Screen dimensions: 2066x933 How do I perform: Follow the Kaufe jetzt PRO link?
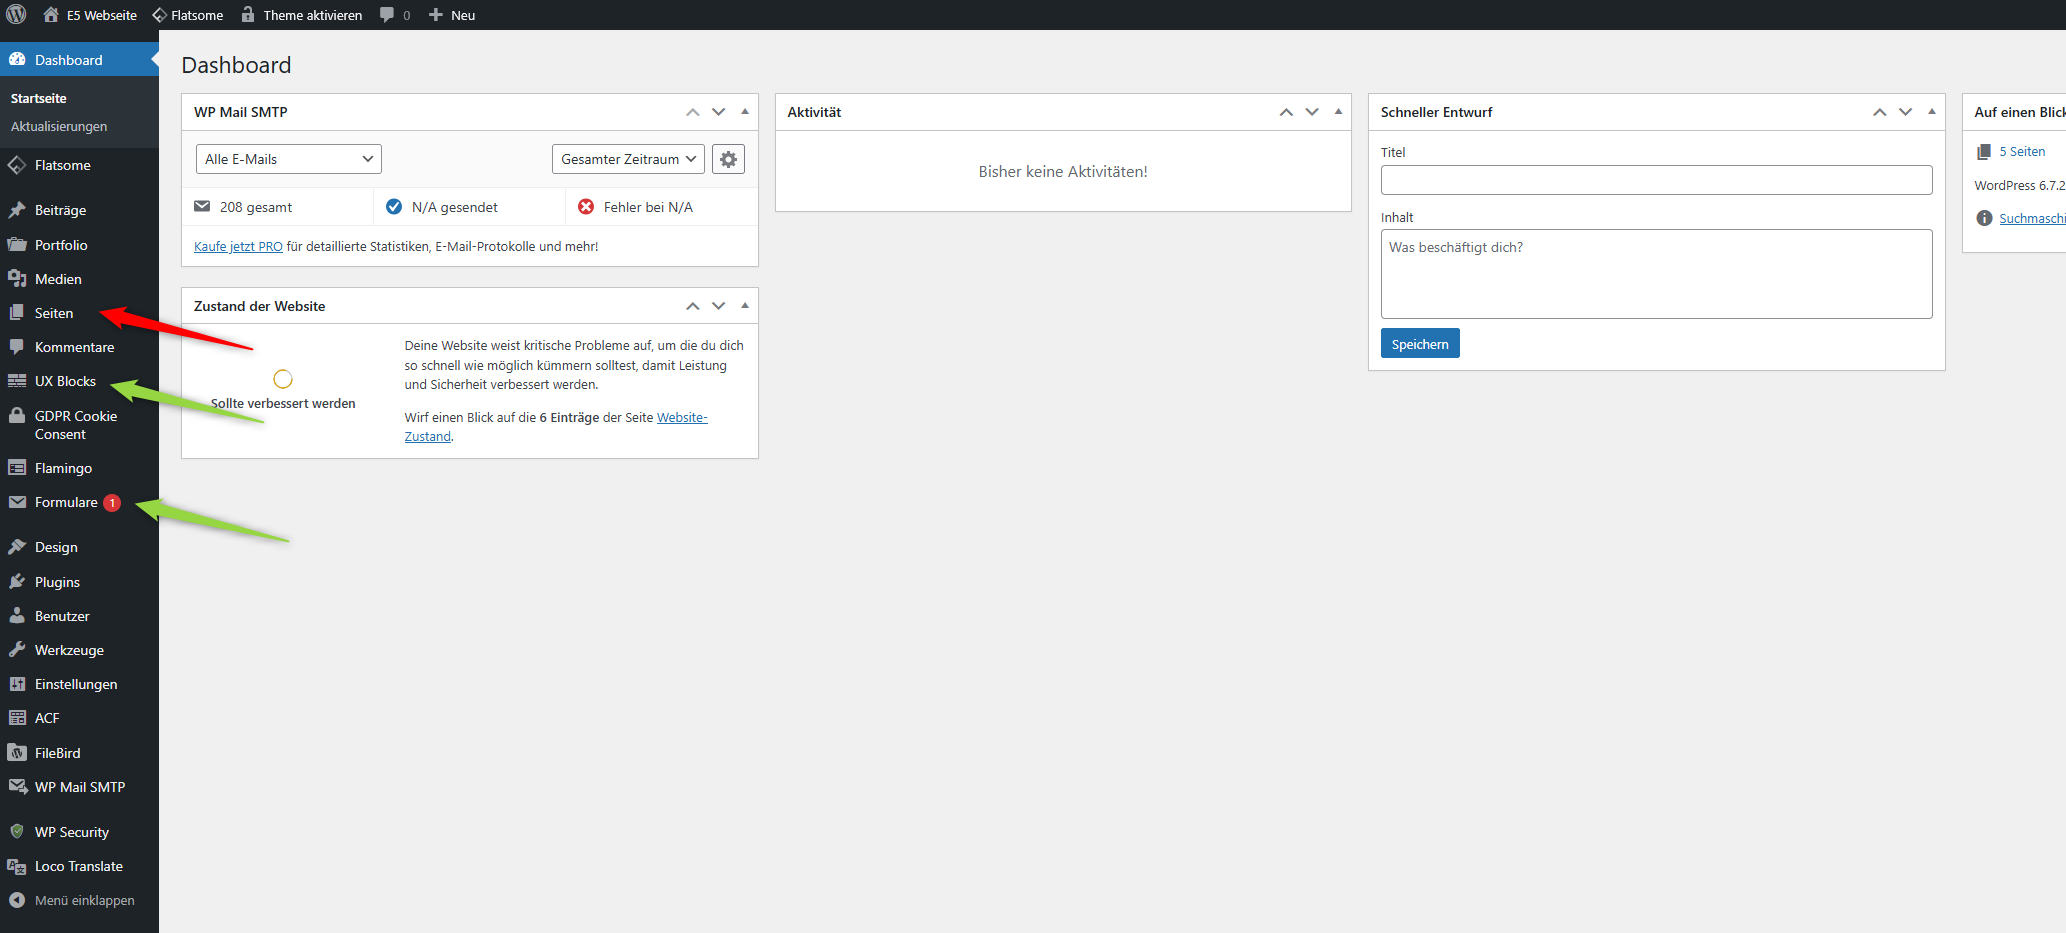click(238, 246)
